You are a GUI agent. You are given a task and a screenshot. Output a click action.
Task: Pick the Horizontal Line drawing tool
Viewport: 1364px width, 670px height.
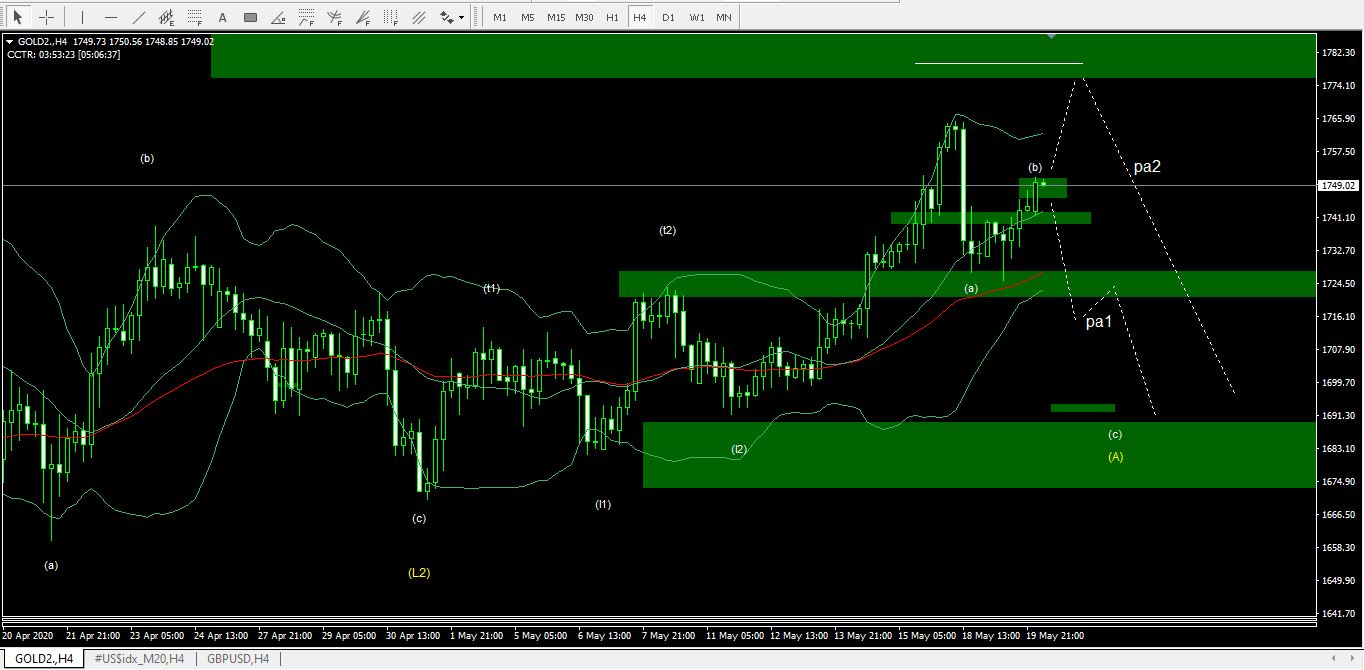110,17
